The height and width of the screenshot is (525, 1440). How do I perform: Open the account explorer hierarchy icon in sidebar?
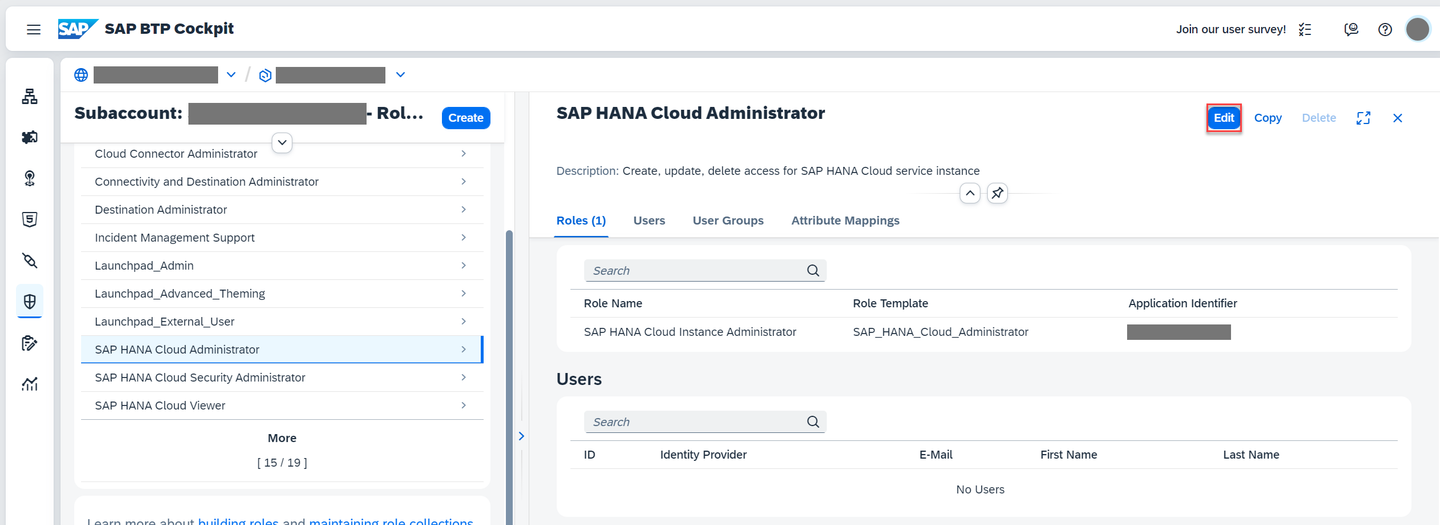[30, 96]
